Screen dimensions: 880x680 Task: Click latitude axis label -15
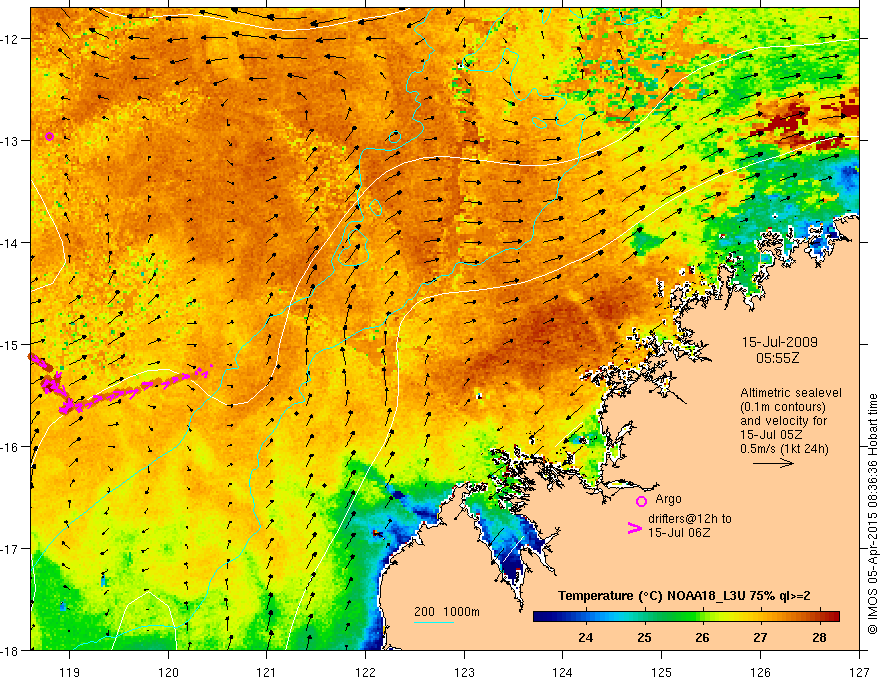pyautogui.click(x=12, y=344)
